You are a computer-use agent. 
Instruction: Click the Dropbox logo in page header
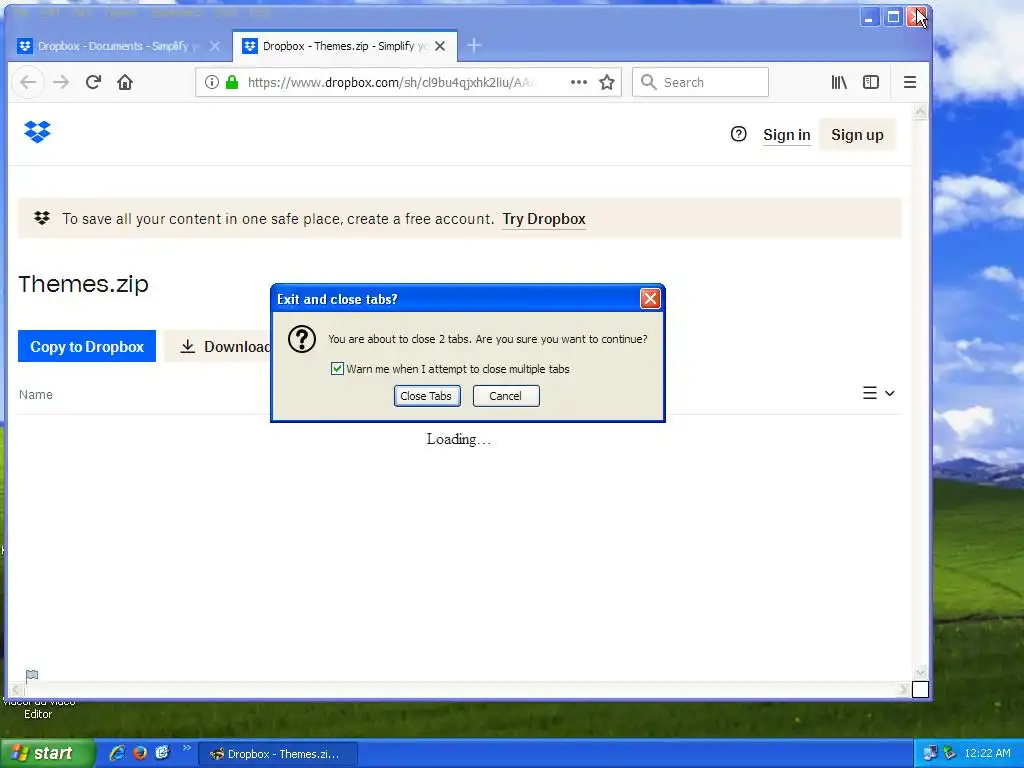37,132
